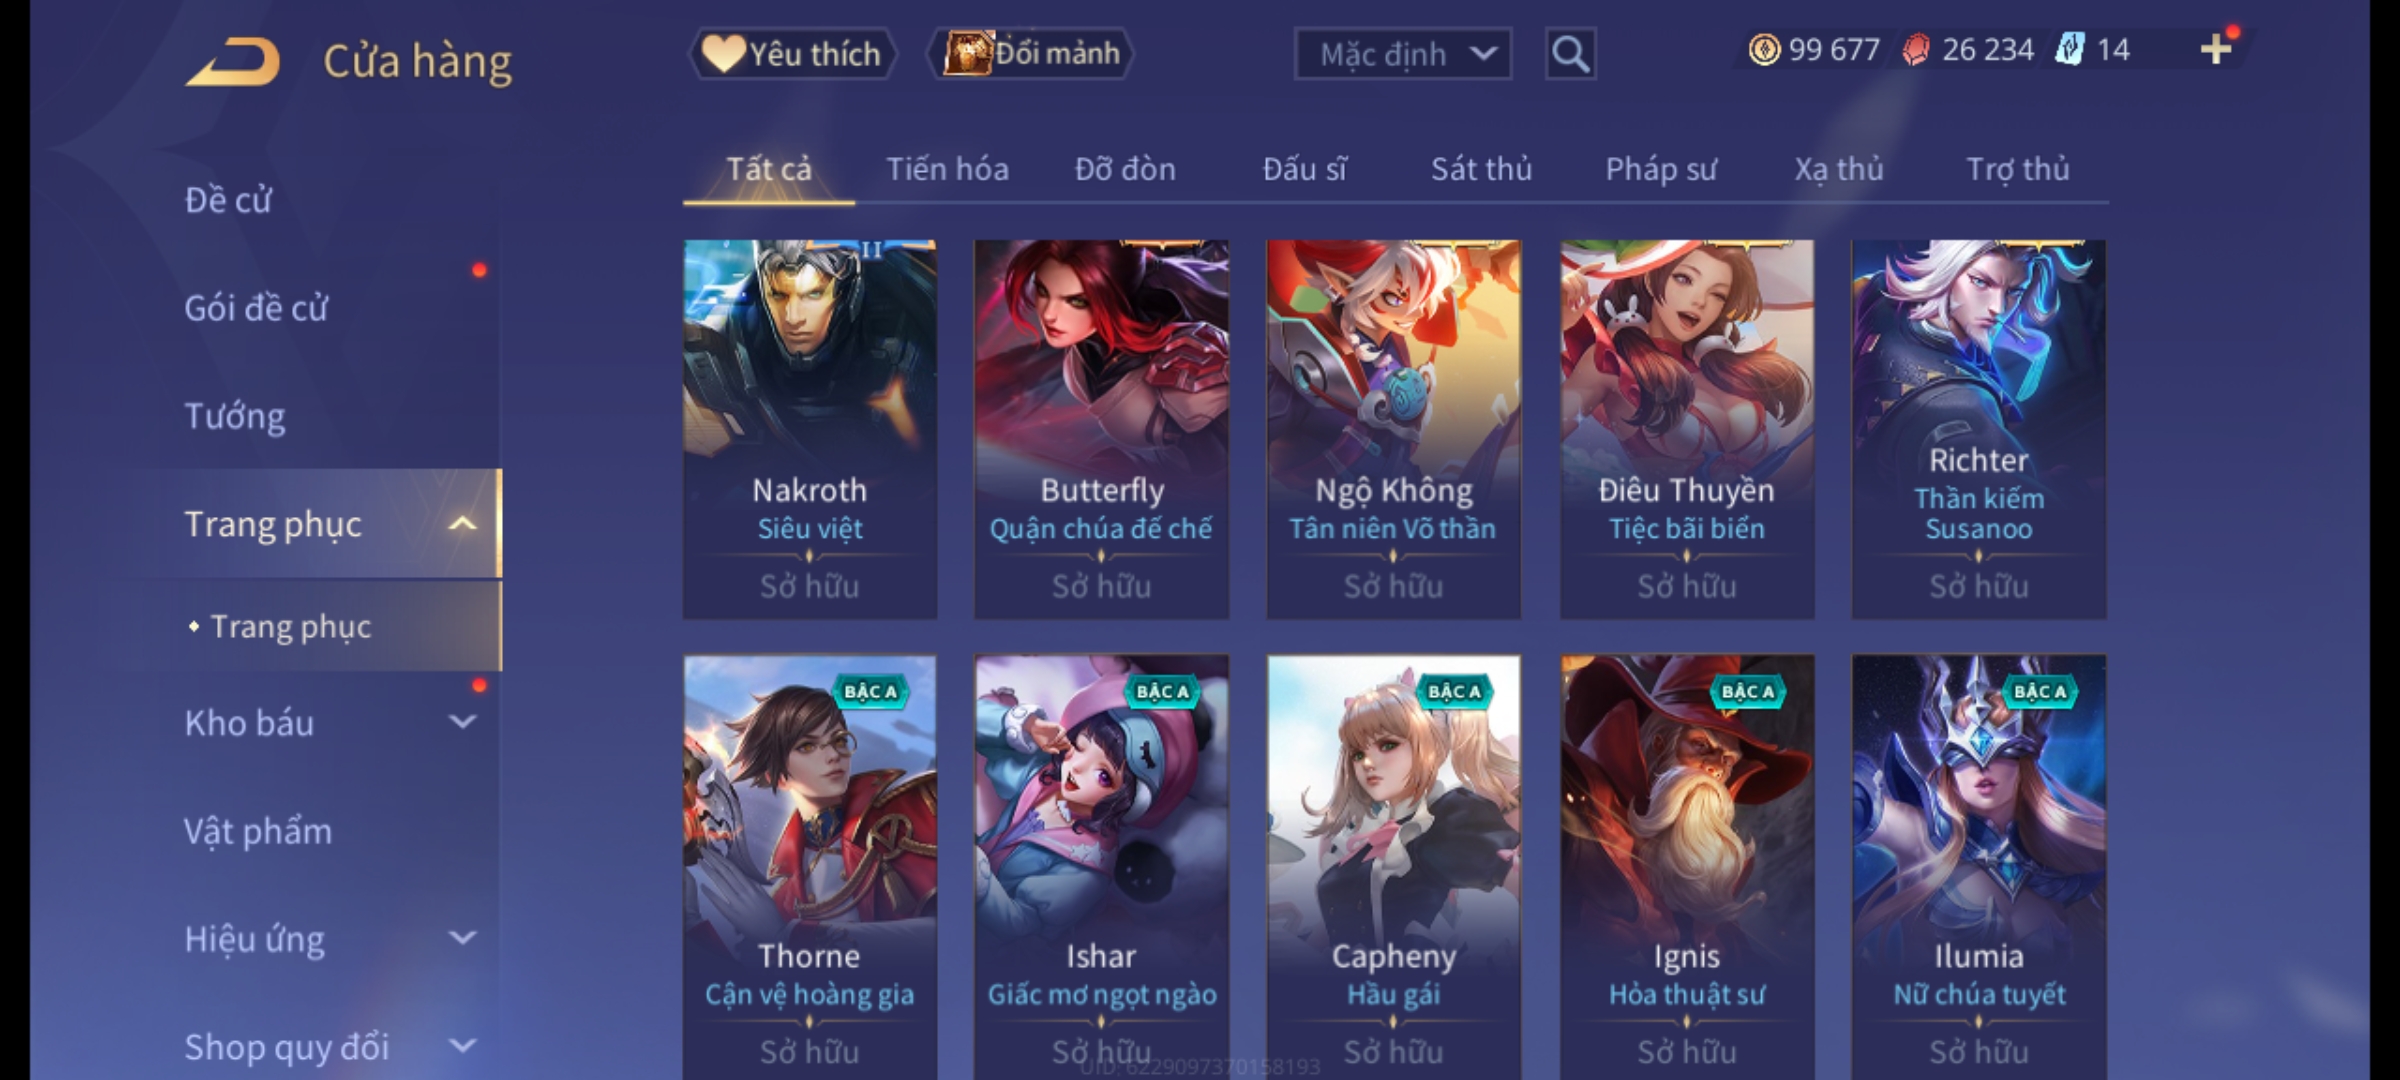This screenshot has width=2400, height=1080.
Task: Tap the blue voucher currency icon
Action: [x=2069, y=49]
